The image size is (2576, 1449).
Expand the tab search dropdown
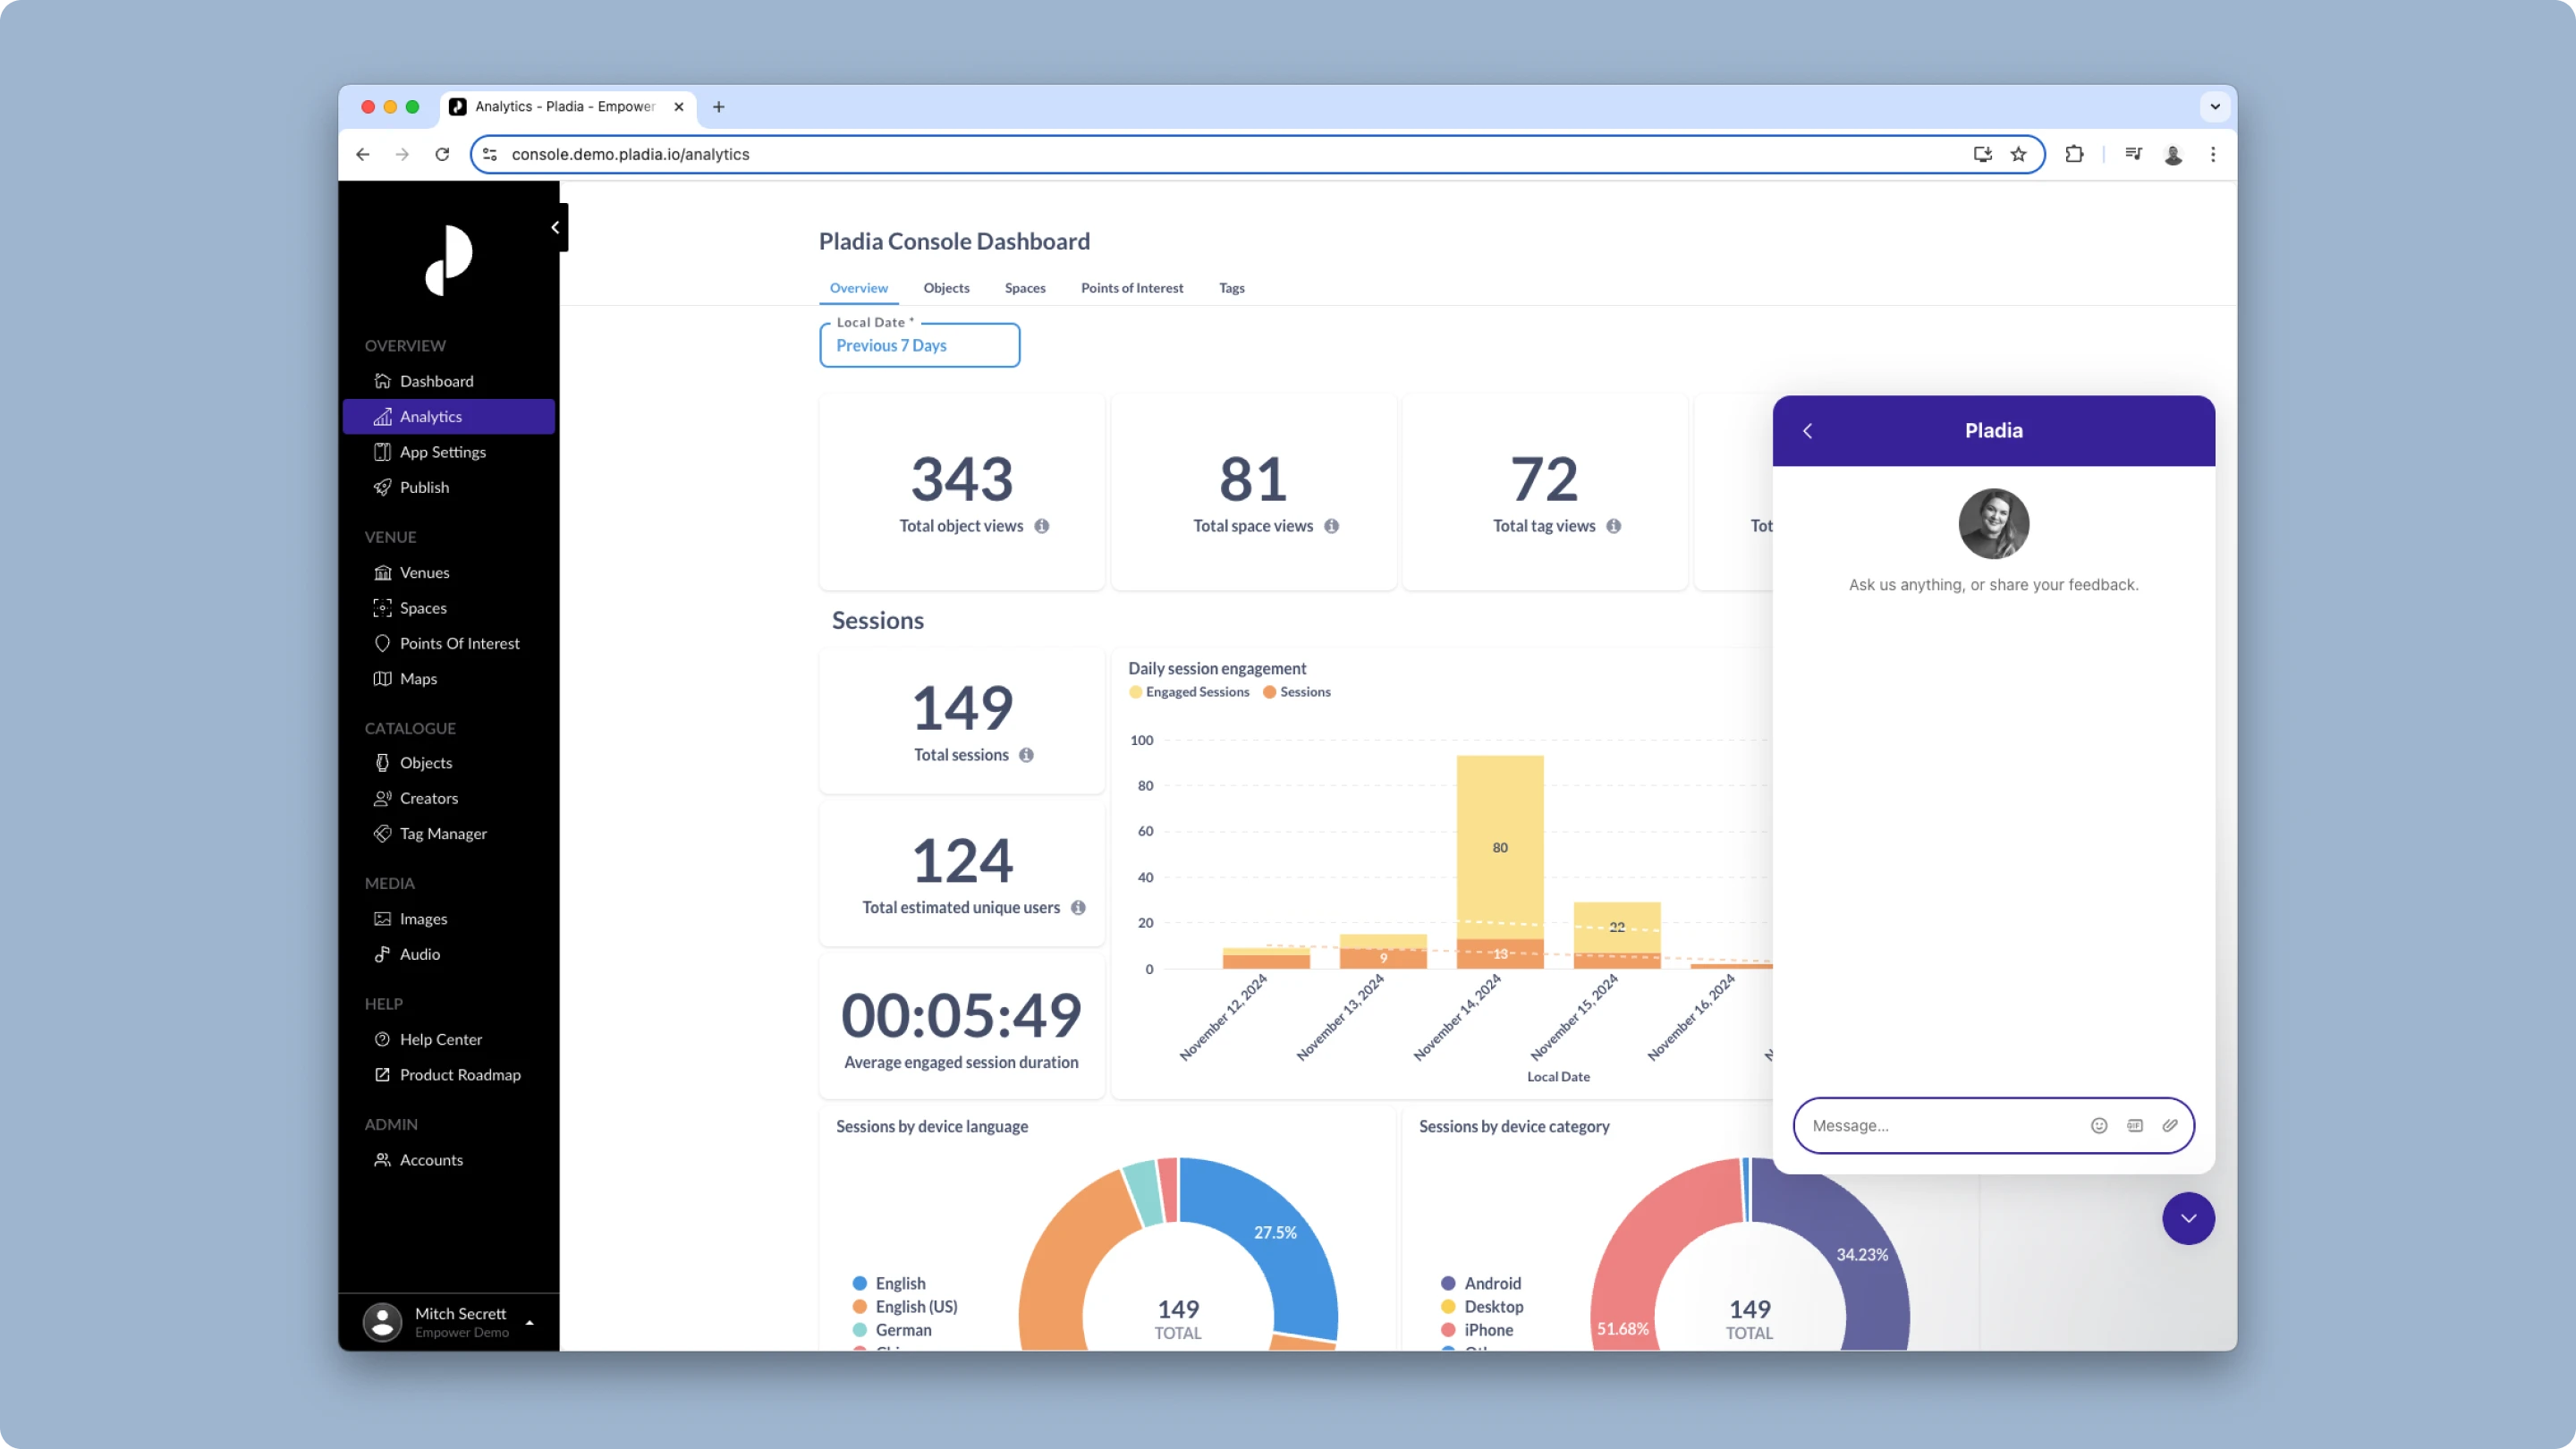(x=2215, y=107)
